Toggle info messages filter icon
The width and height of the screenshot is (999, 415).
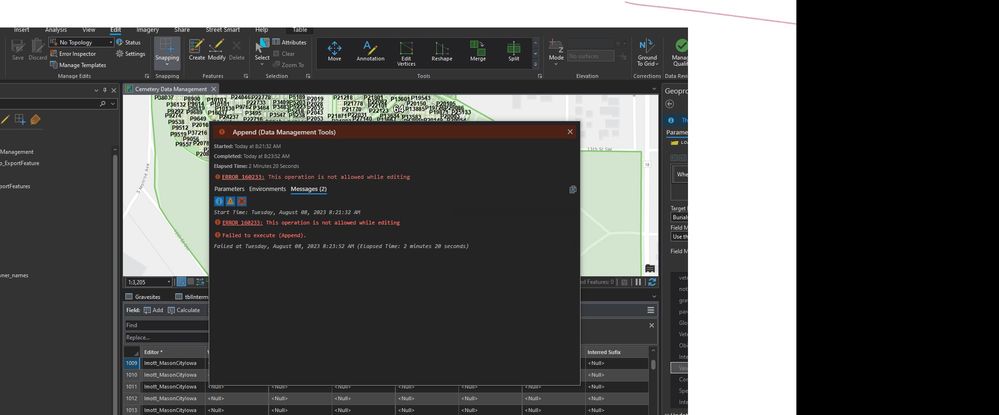tap(219, 201)
